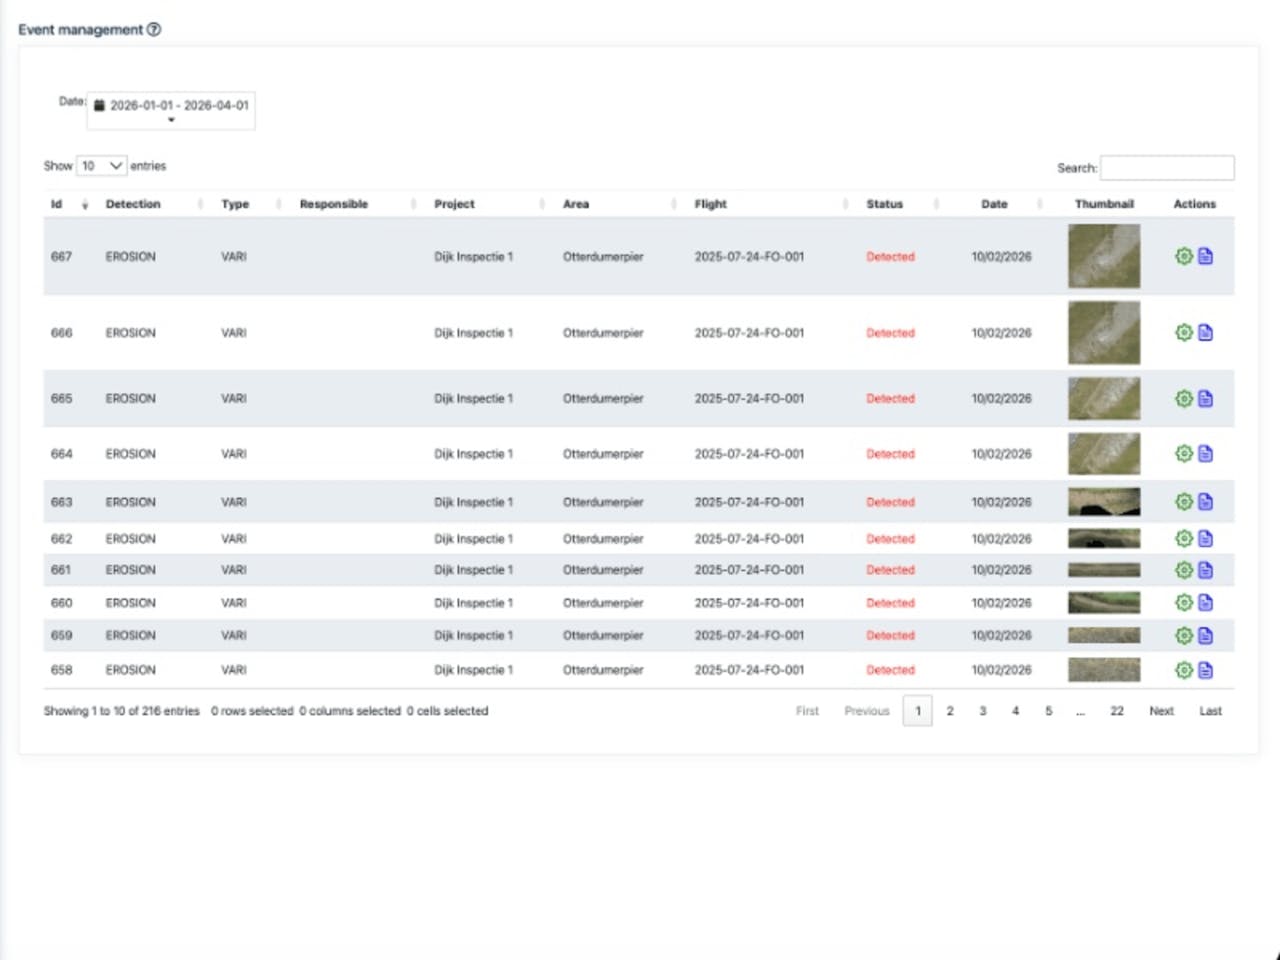The width and height of the screenshot is (1280, 960).
Task: Go to page 3
Action: point(983,711)
